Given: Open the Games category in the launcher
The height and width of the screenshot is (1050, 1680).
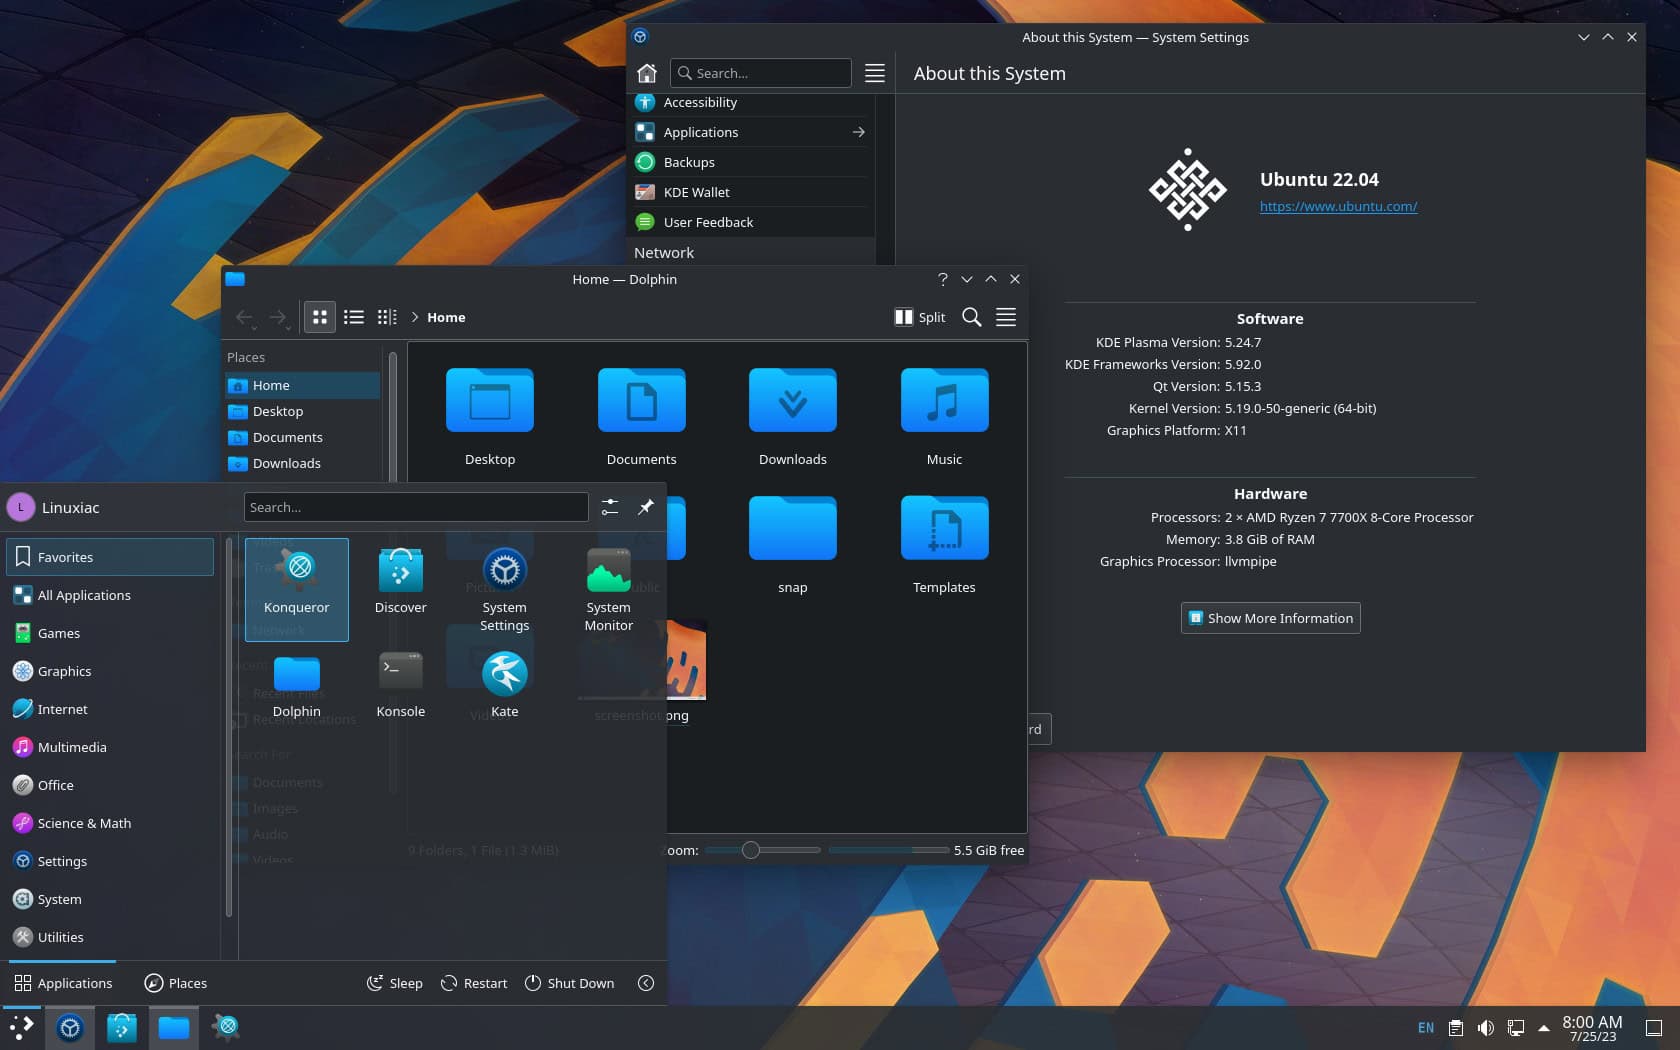Looking at the screenshot, I should click(x=60, y=633).
